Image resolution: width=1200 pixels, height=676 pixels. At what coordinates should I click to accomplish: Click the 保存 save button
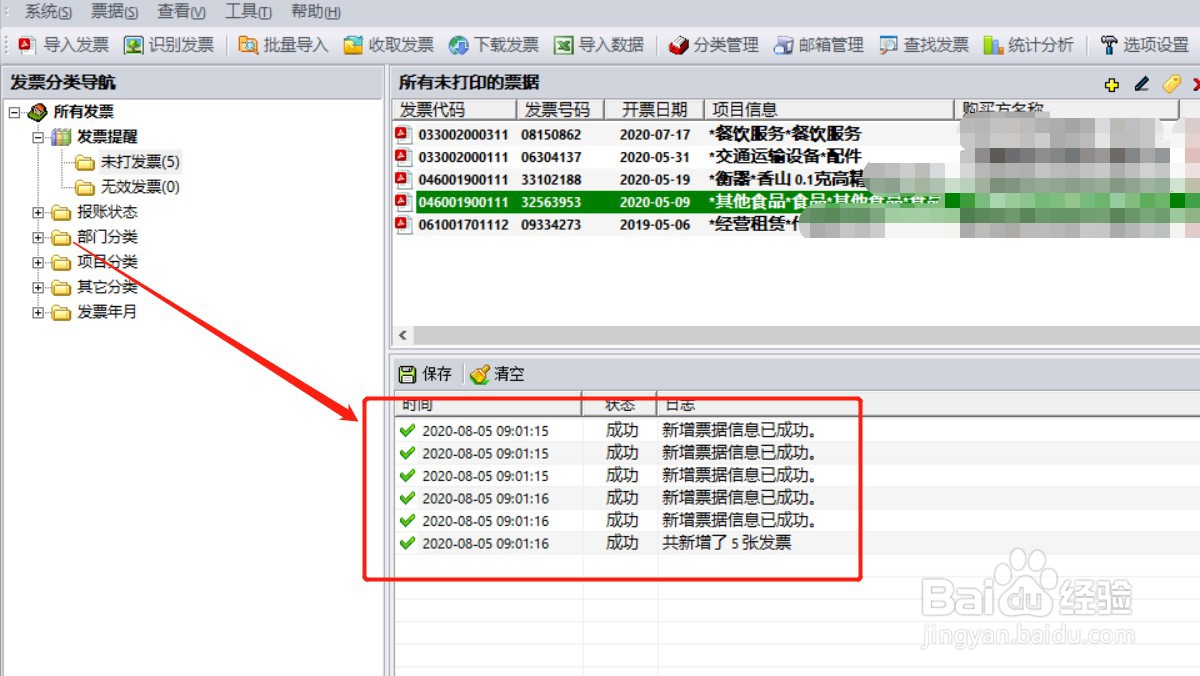(x=425, y=373)
